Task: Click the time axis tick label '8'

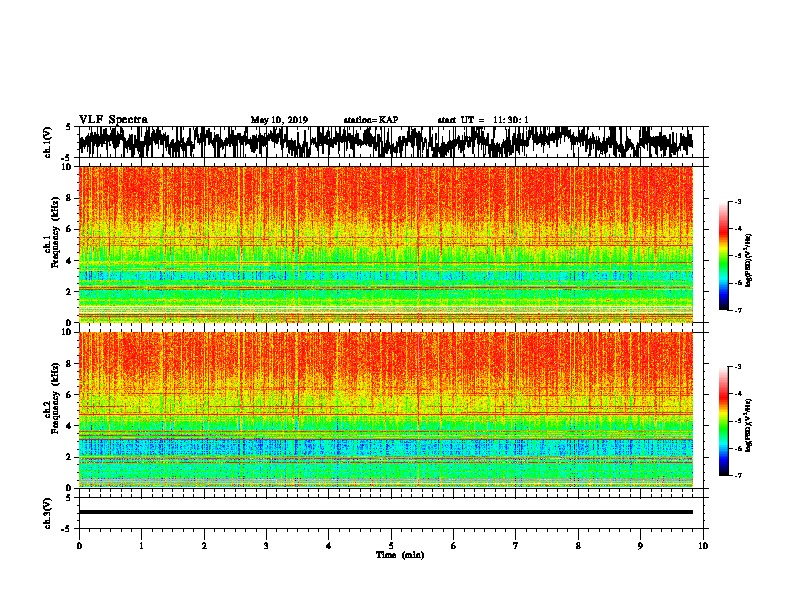Action: (578, 546)
